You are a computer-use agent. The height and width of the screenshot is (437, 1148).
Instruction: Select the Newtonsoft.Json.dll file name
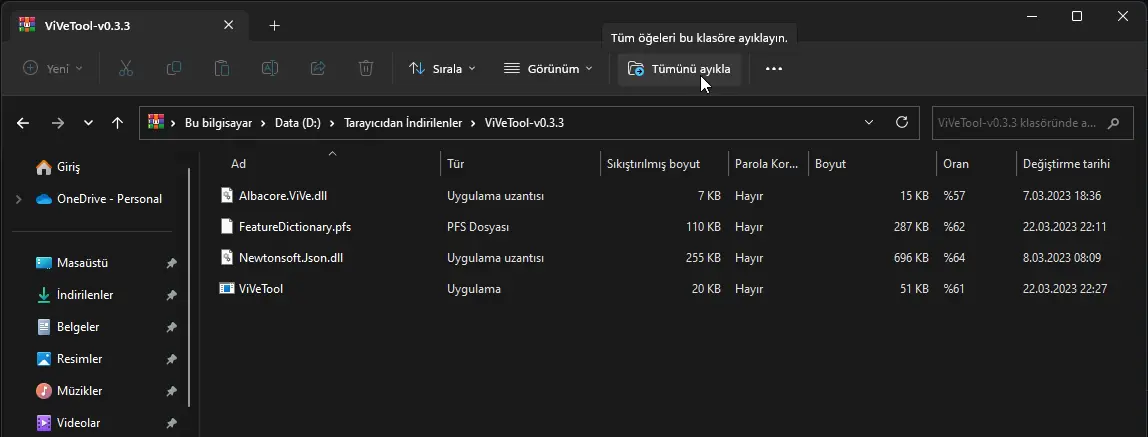(x=293, y=258)
